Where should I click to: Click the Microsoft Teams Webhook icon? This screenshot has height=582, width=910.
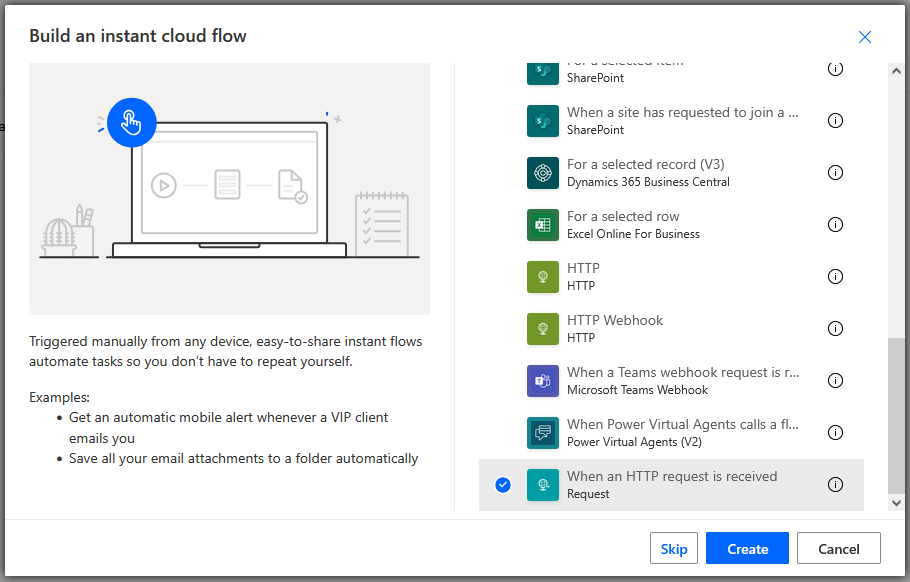coord(543,381)
